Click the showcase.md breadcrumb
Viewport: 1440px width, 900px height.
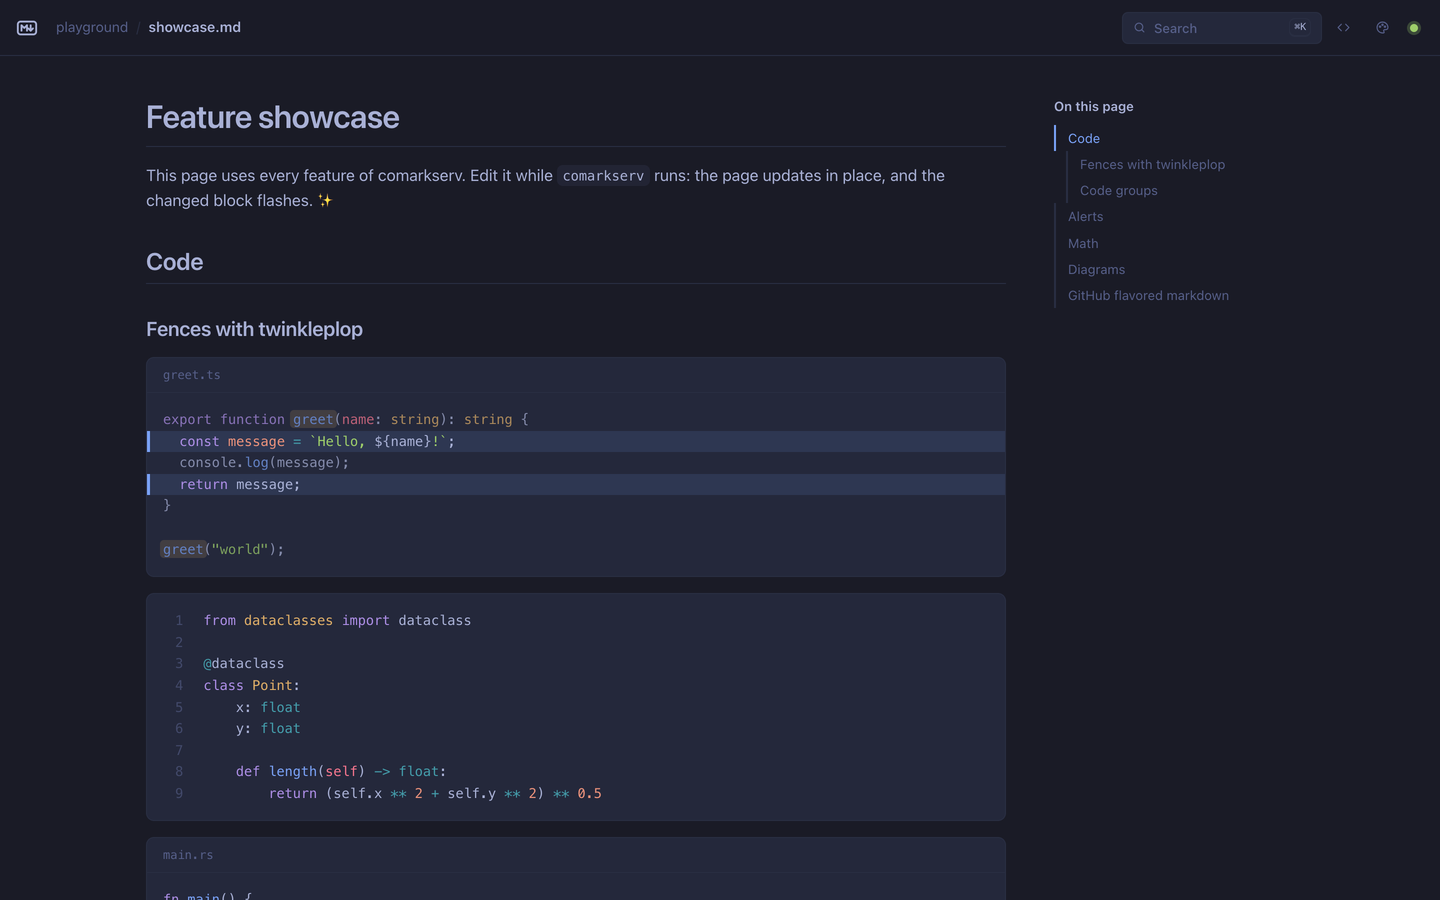tap(194, 27)
